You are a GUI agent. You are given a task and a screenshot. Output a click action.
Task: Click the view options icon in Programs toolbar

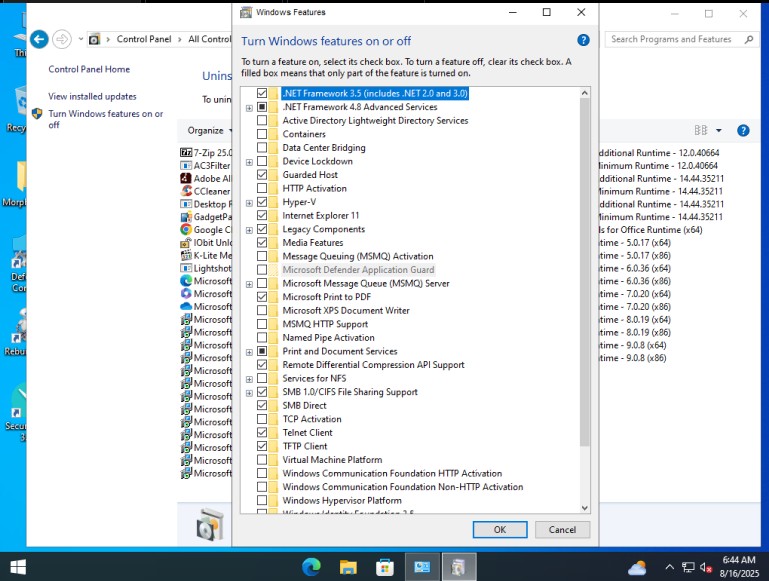[x=701, y=130]
